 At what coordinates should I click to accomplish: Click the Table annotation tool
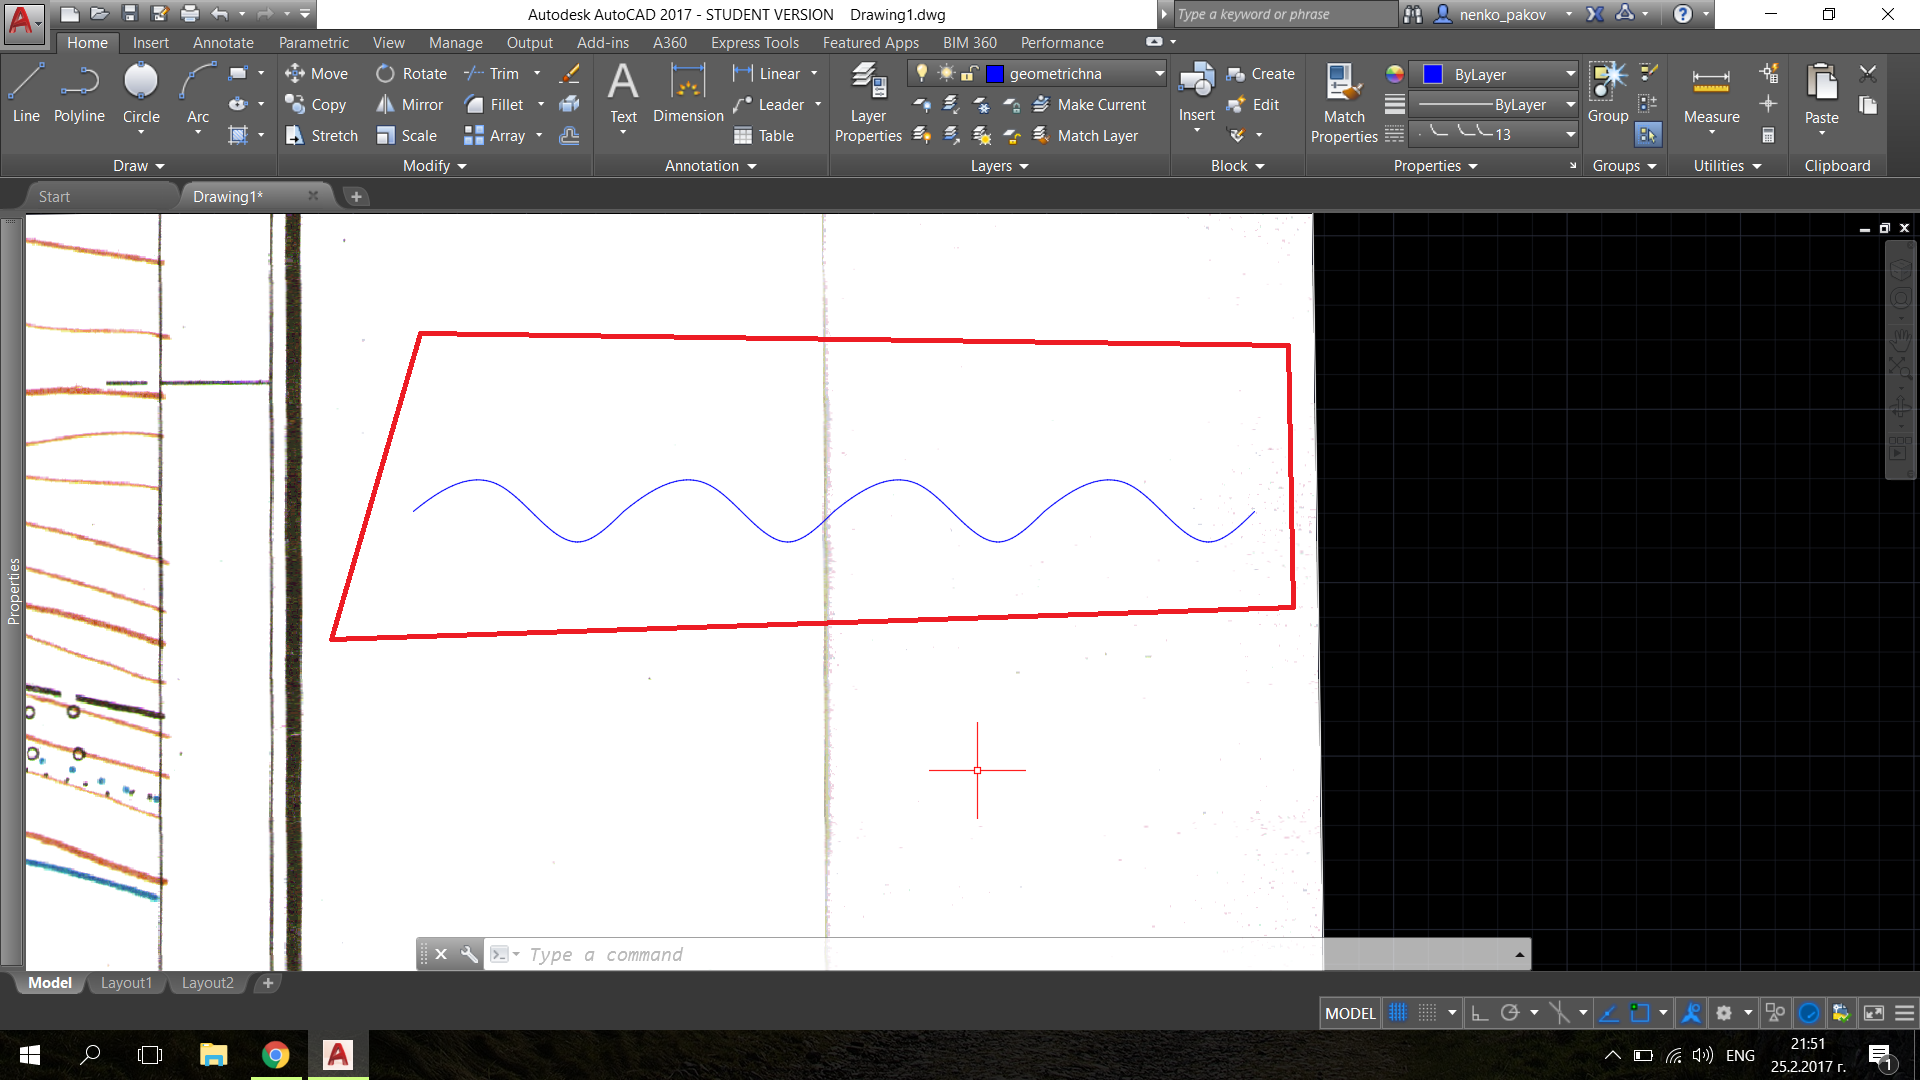coord(764,136)
